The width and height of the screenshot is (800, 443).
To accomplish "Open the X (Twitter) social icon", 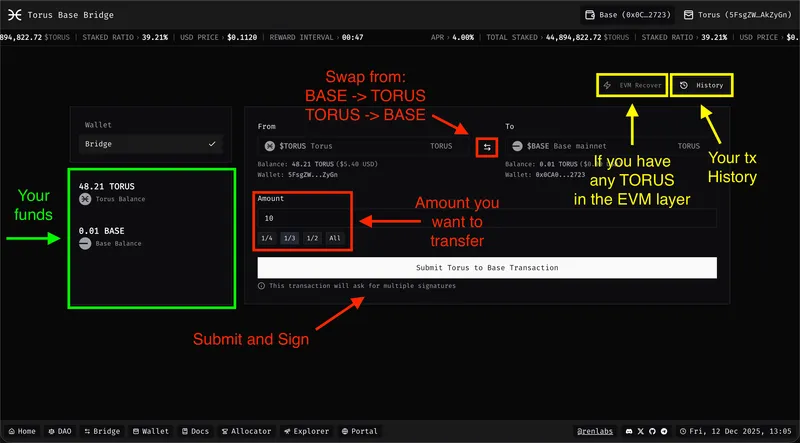I will pyautogui.click(x=638, y=431).
